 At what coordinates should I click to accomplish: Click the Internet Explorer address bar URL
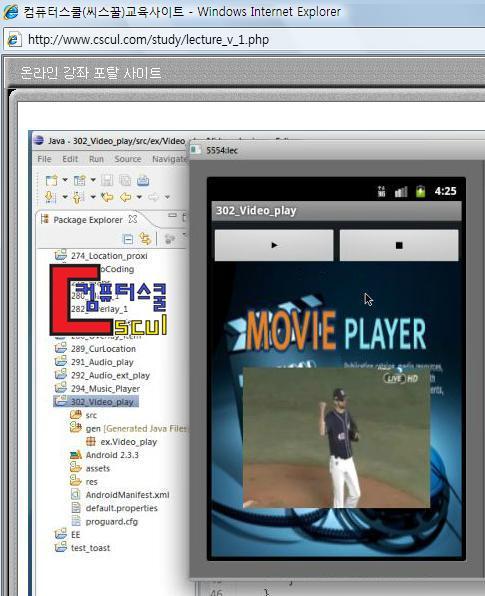tap(148, 40)
